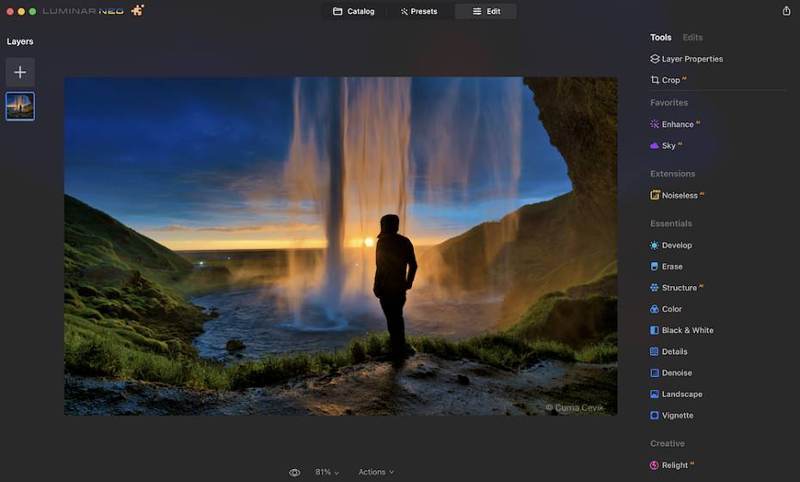Click the Denoise tool icon
The width and height of the screenshot is (800, 482).
[655, 373]
